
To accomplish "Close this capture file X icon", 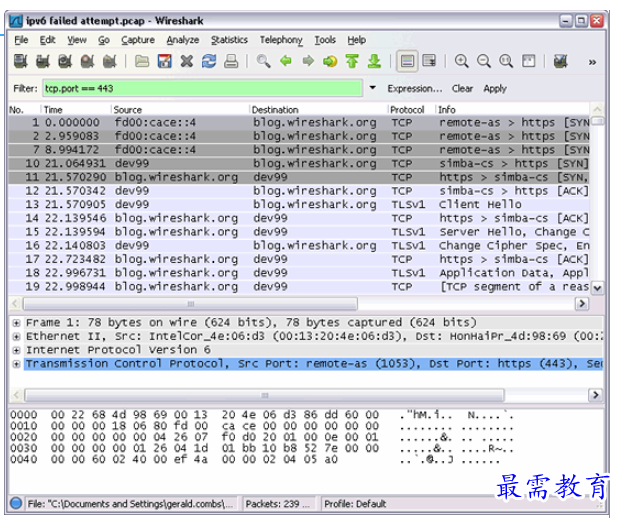I will point(186,61).
